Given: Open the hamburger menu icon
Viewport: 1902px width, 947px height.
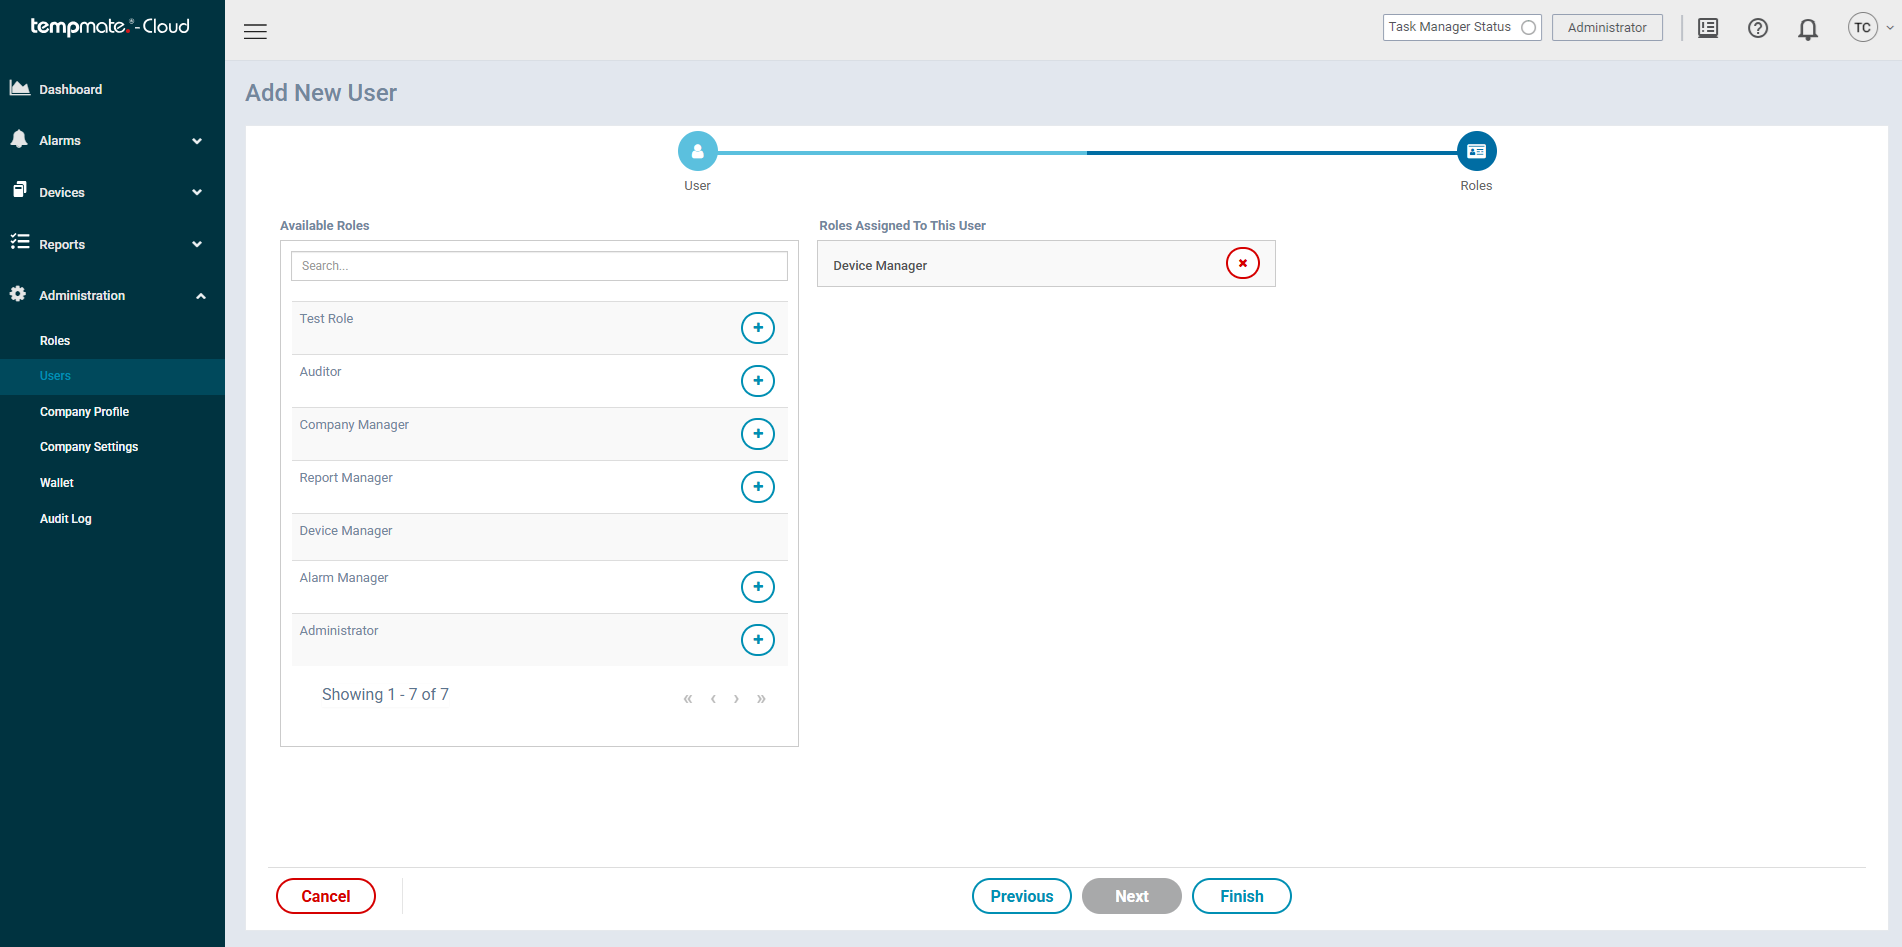Looking at the screenshot, I should click(x=255, y=31).
